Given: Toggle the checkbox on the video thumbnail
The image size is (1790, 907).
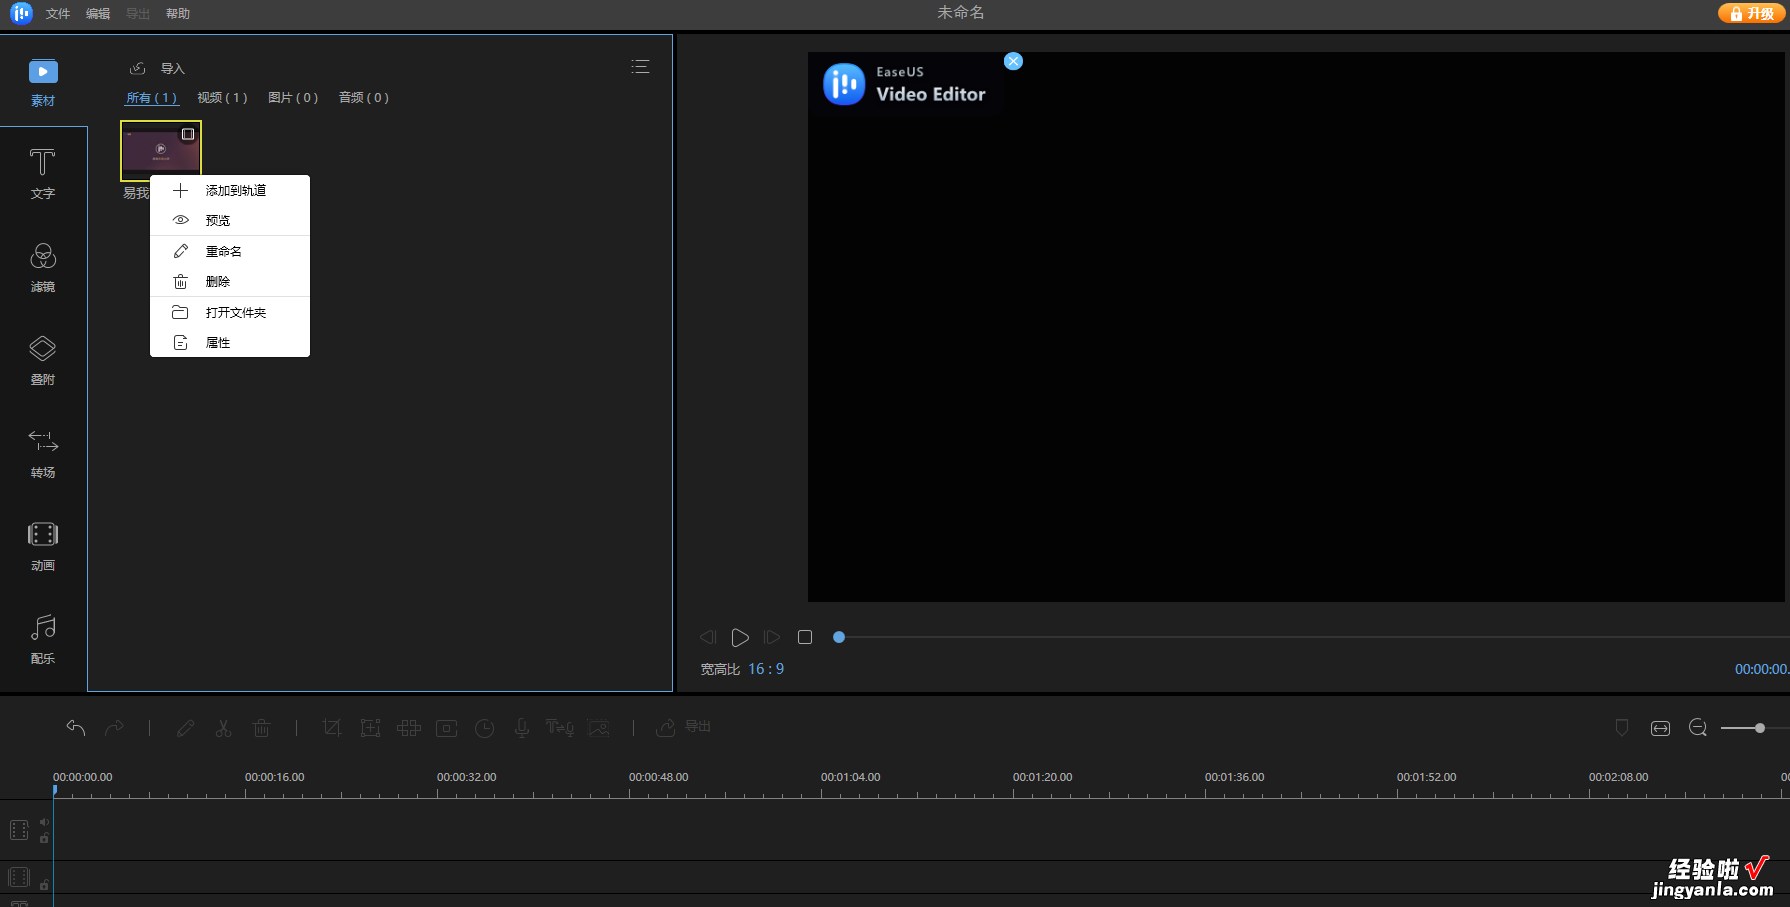Looking at the screenshot, I should coord(188,134).
